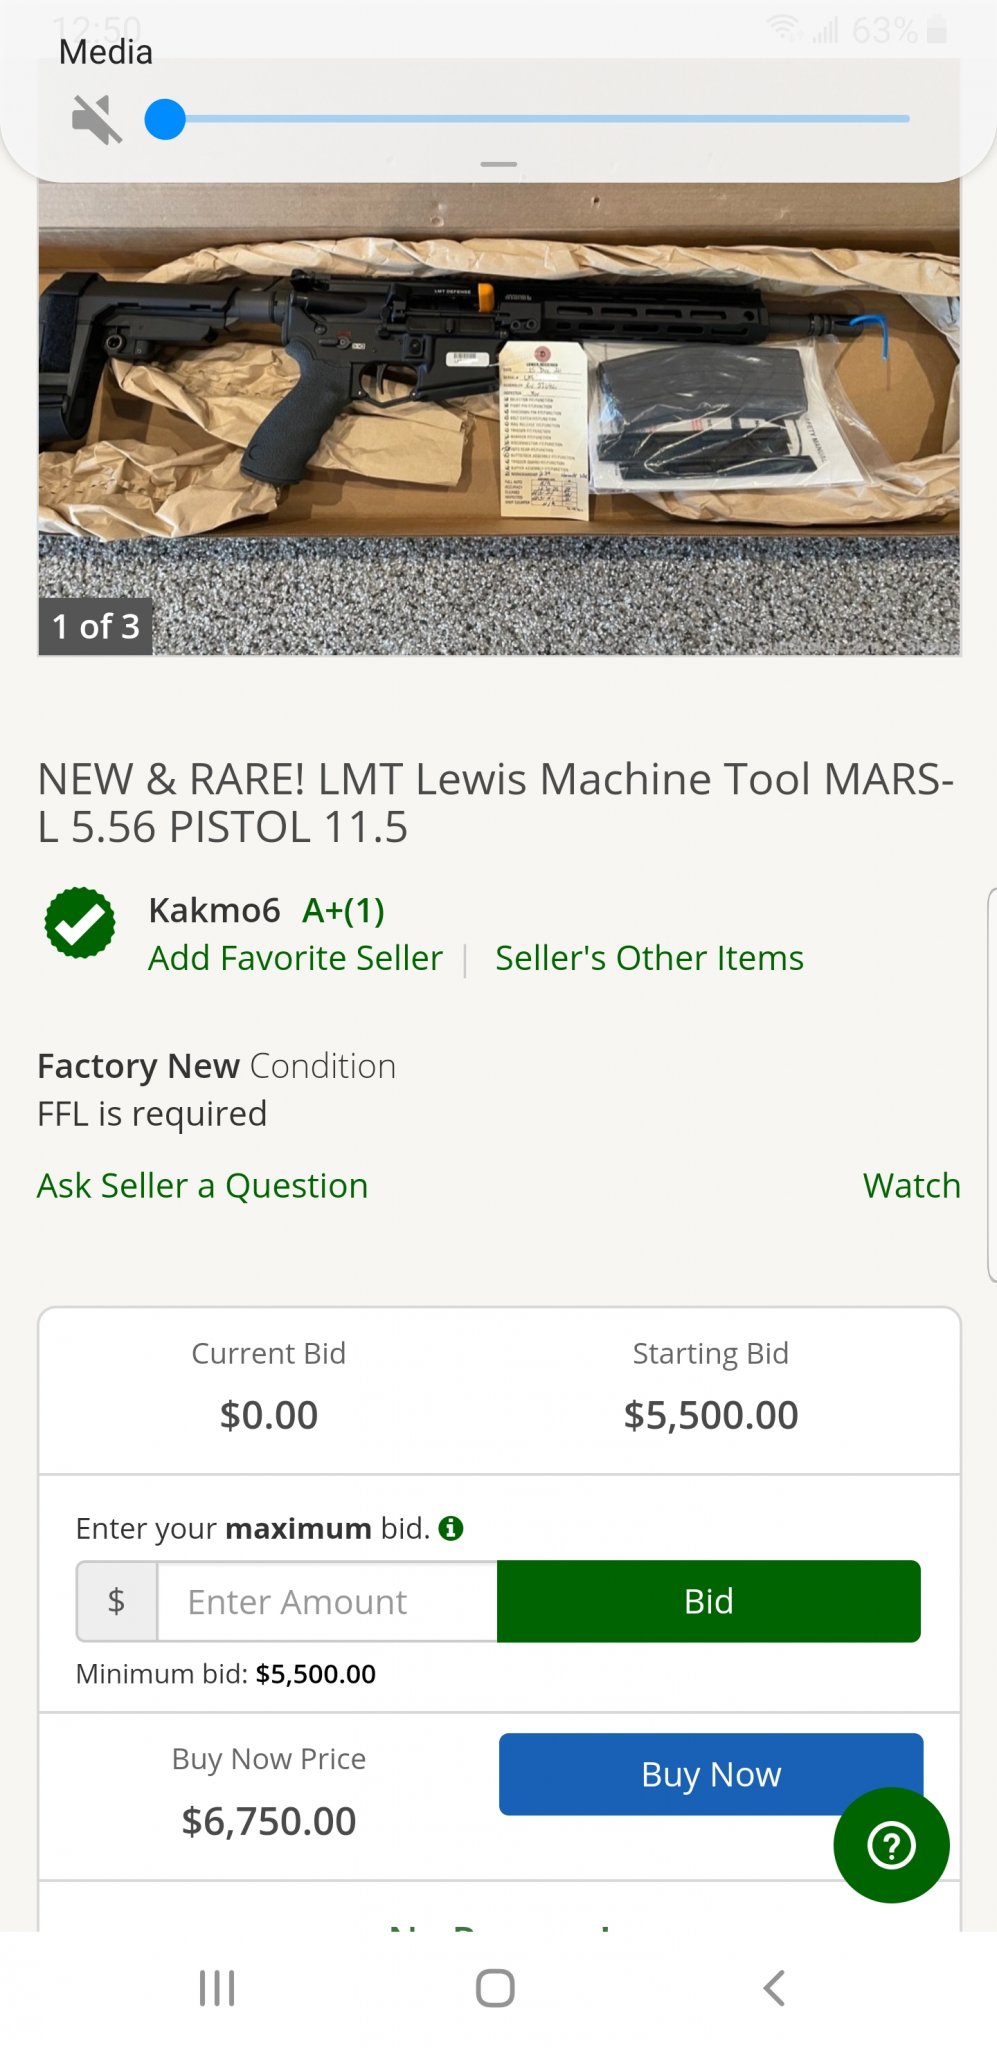This screenshot has width=997, height=2048.
Task: Click Add Favorite Seller link
Action: [295, 958]
